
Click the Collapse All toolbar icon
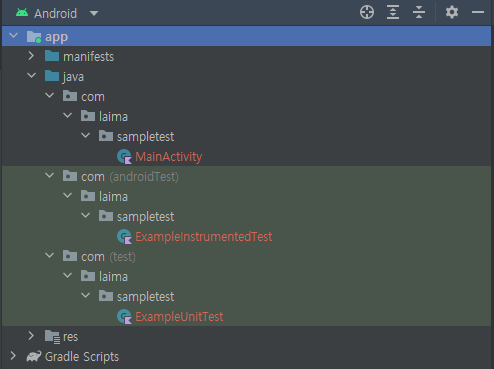[419, 13]
